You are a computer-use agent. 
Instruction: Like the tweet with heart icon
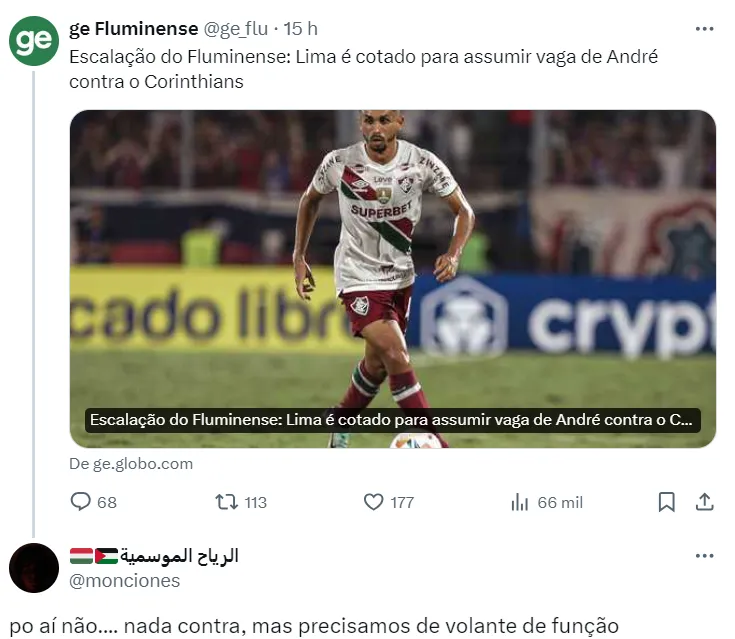click(374, 502)
